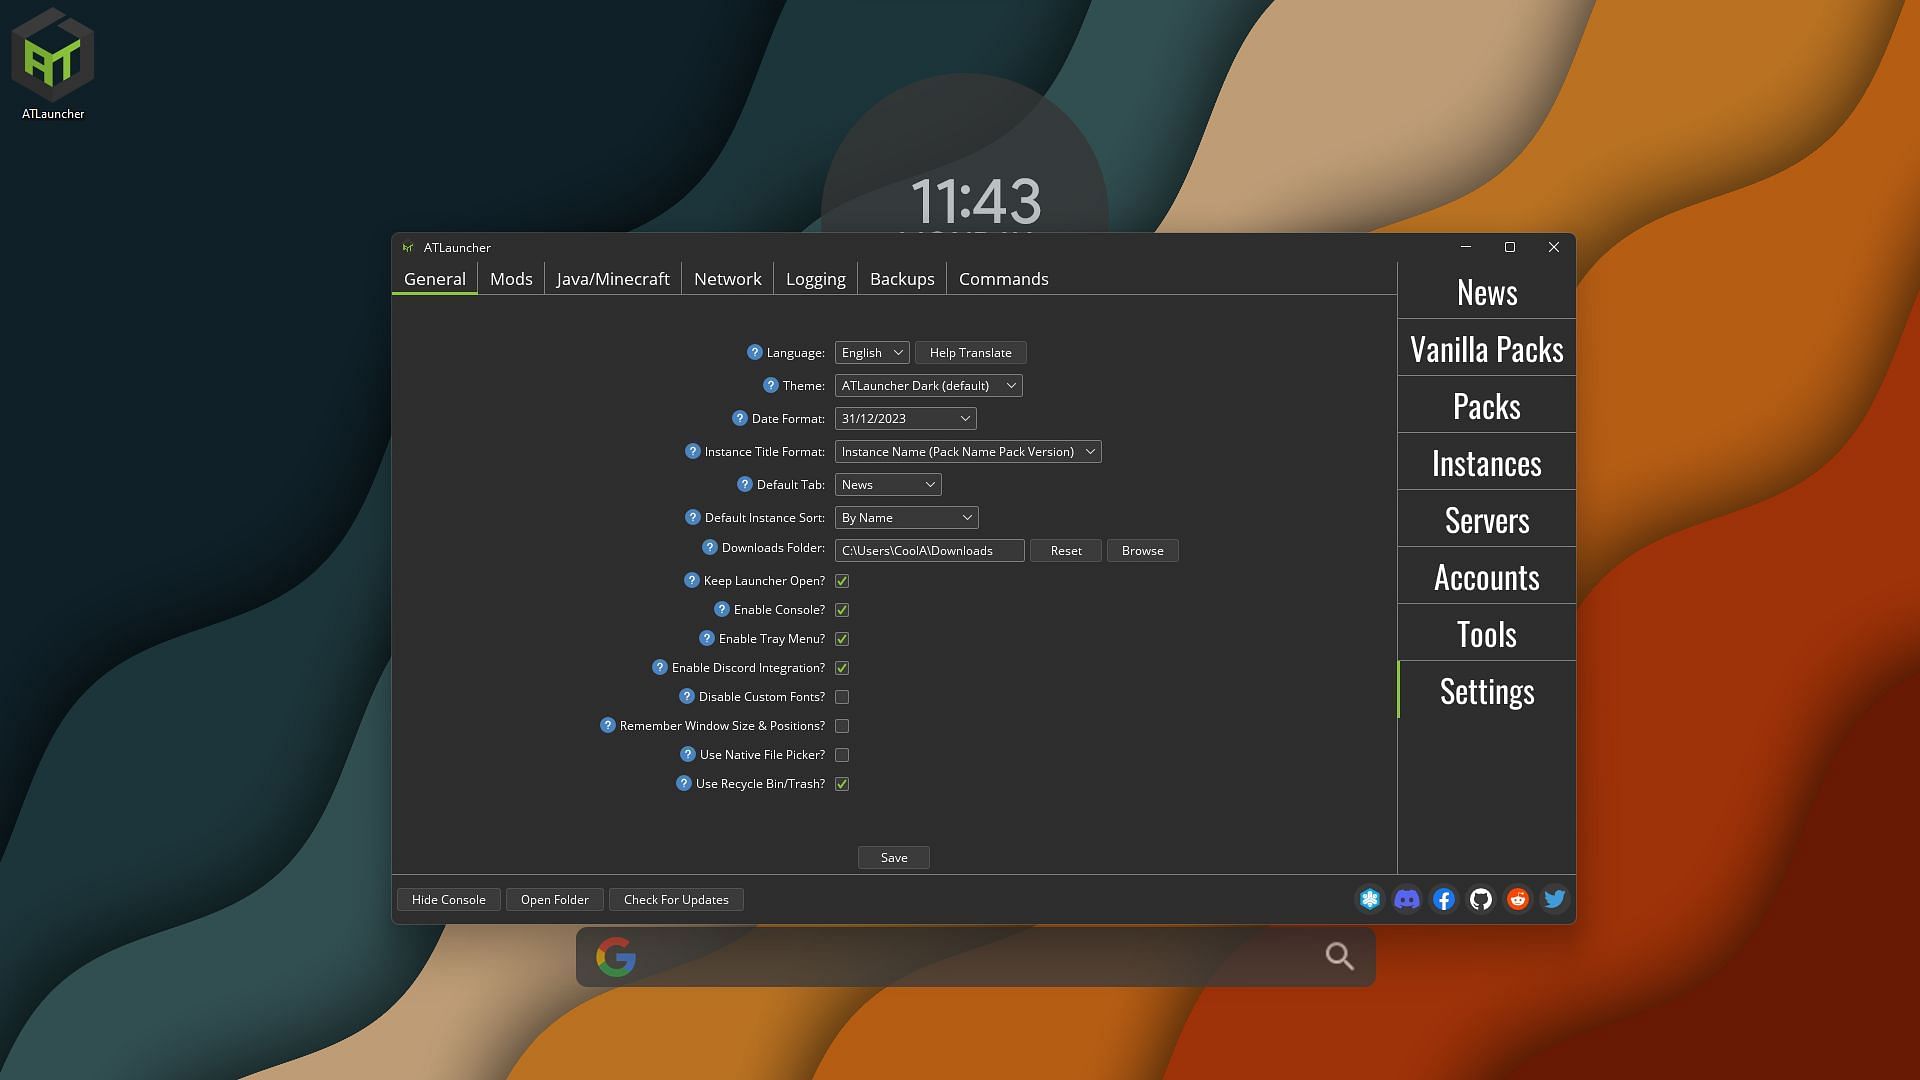Viewport: 1920px width, 1080px height.
Task: Open the Discord link icon
Action: pyautogui.click(x=1407, y=900)
